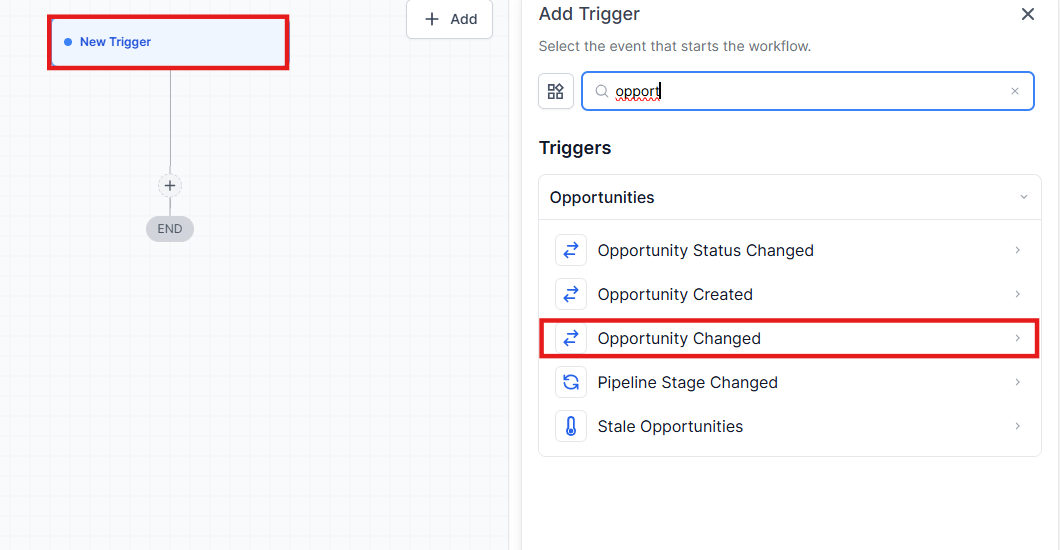1060x550 pixels.
Task: Click the Opportunity Created trigger icon
Action: (571, 295)
